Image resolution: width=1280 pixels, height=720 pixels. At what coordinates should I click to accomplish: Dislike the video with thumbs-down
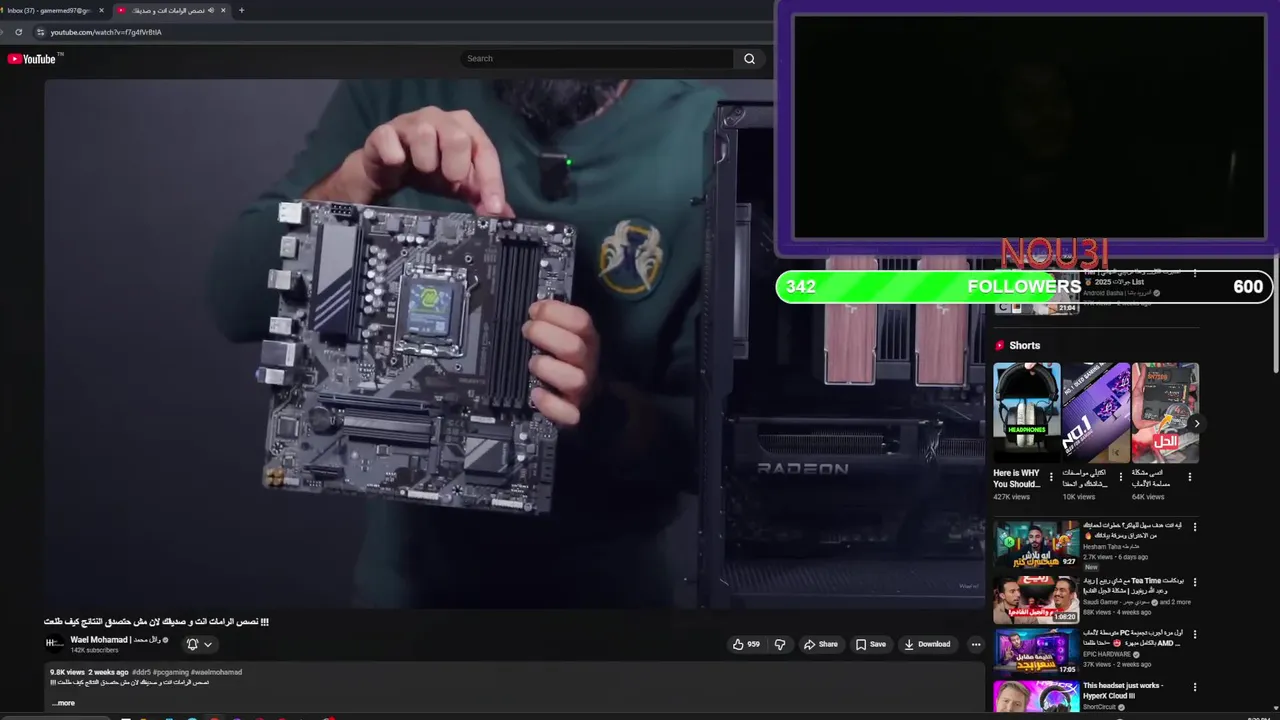[x=780, y=644]
